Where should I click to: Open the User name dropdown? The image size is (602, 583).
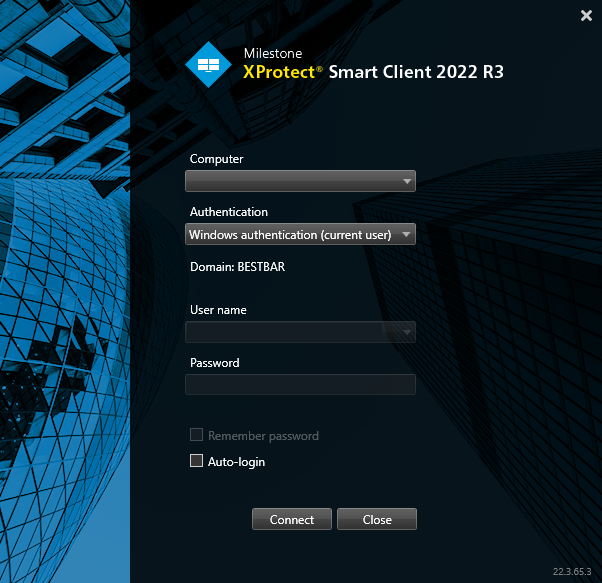click(300, 332)
